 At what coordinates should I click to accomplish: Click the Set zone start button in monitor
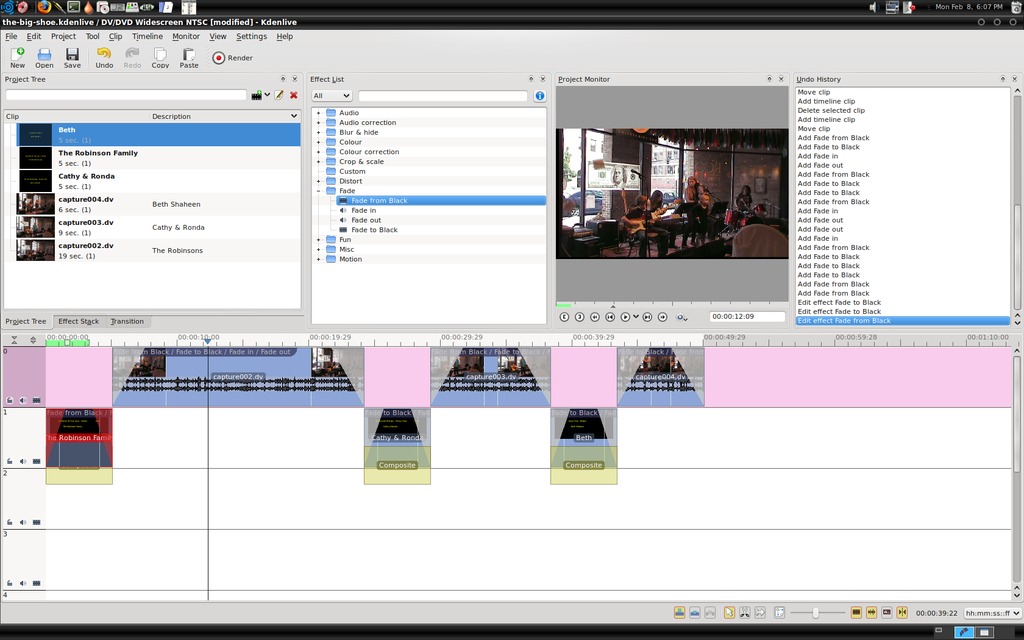(564, 317)
